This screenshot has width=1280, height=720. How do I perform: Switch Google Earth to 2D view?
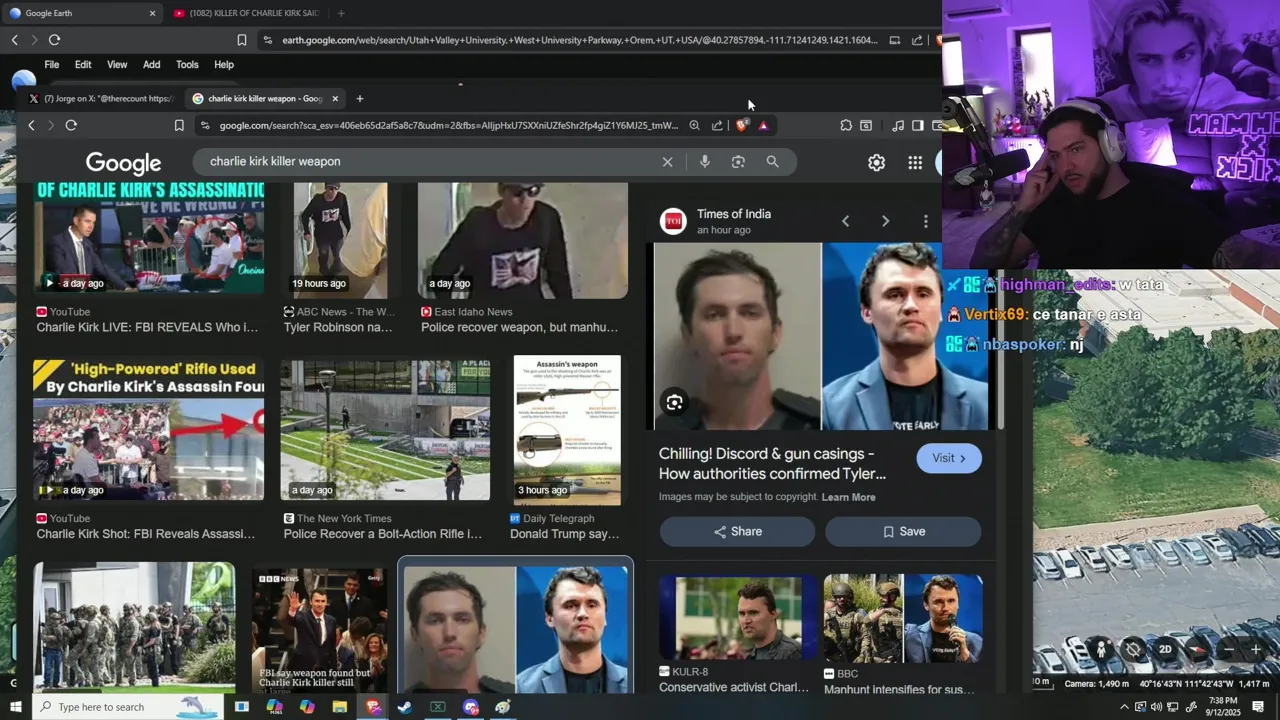click(x=1165, y=649)
